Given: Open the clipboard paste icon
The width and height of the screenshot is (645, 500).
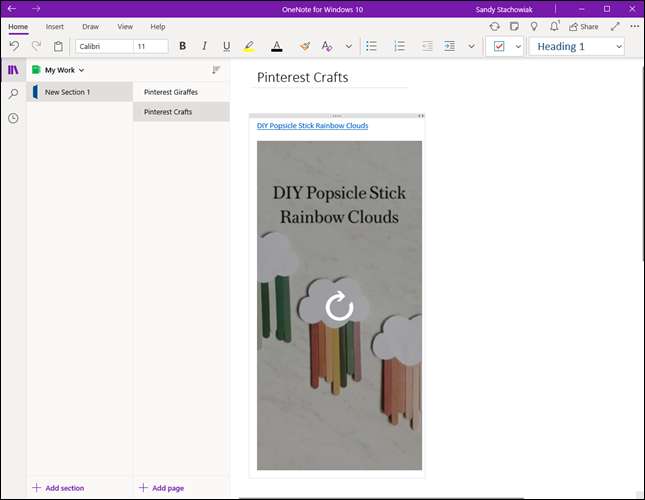Looking at the screenshot, I should pyautogui.click(x=58, y=46).
